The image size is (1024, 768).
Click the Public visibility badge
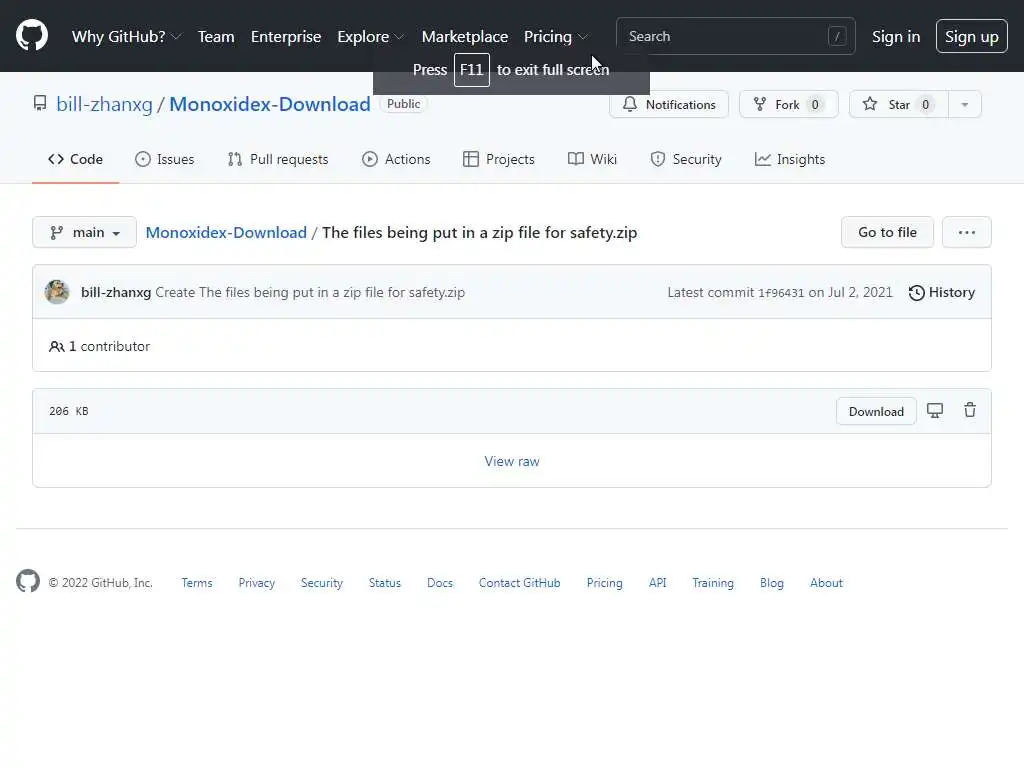404,104
